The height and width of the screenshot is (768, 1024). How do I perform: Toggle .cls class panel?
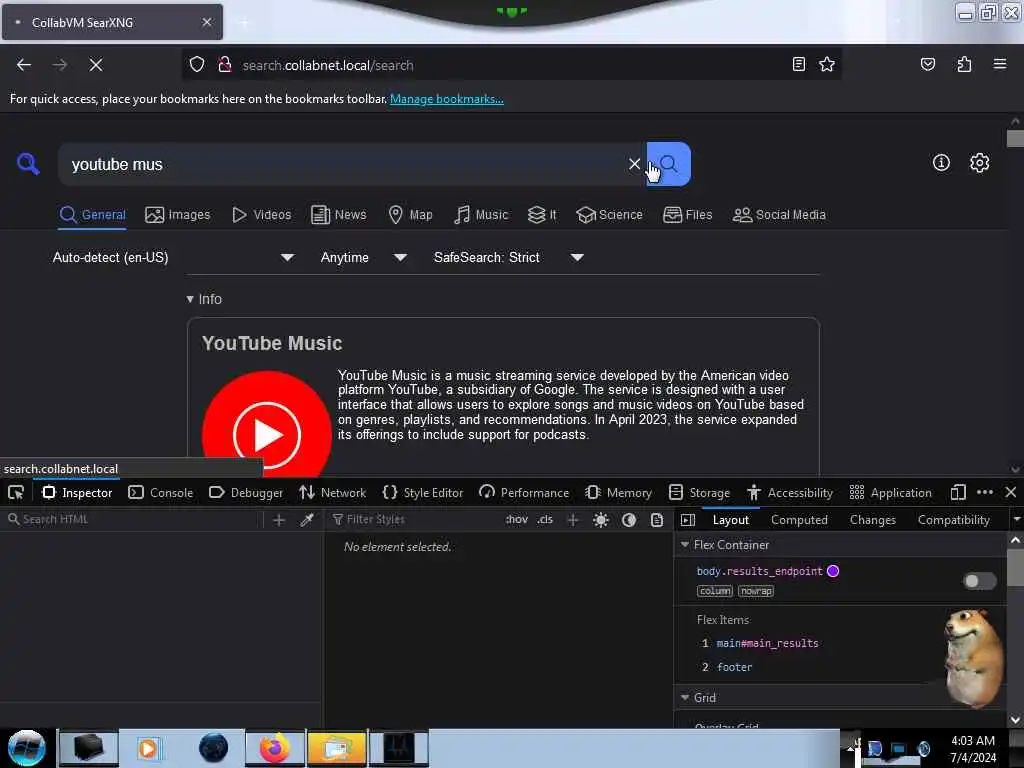[x=545, y=520]
